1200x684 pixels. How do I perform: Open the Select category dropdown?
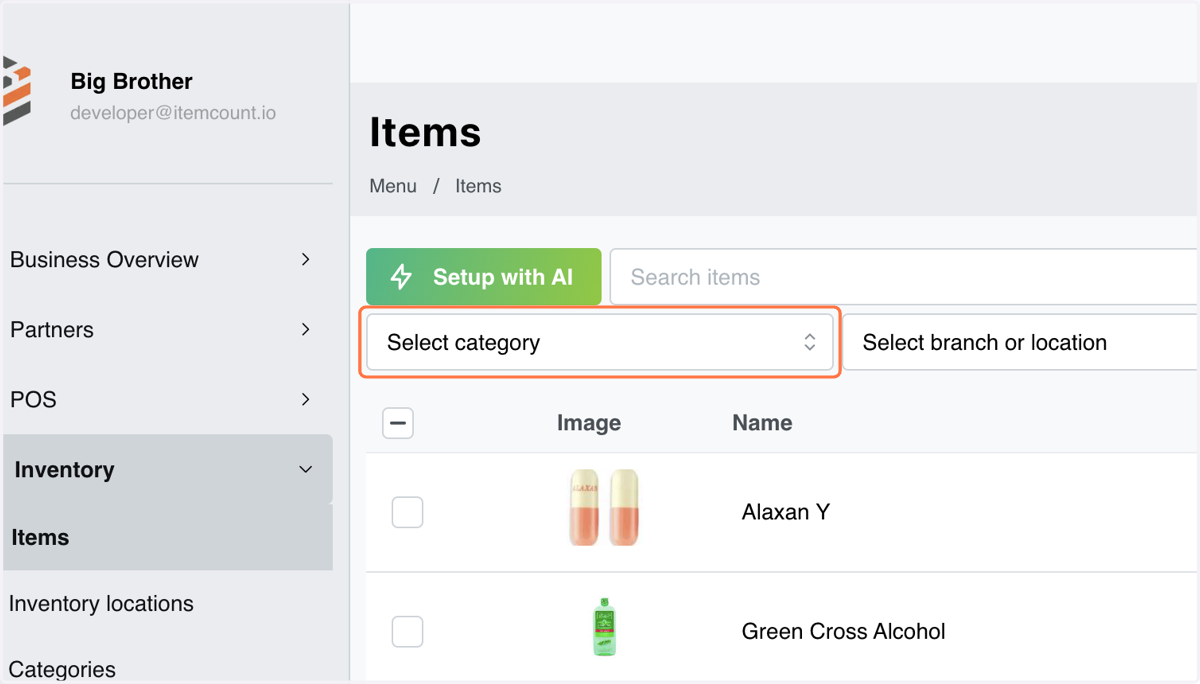600,343
